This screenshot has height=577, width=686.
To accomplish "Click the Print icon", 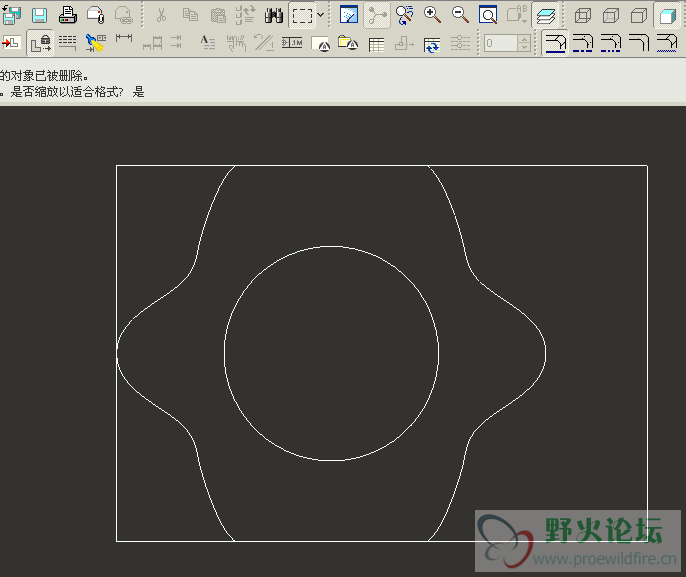I will (x=68, y=15).
